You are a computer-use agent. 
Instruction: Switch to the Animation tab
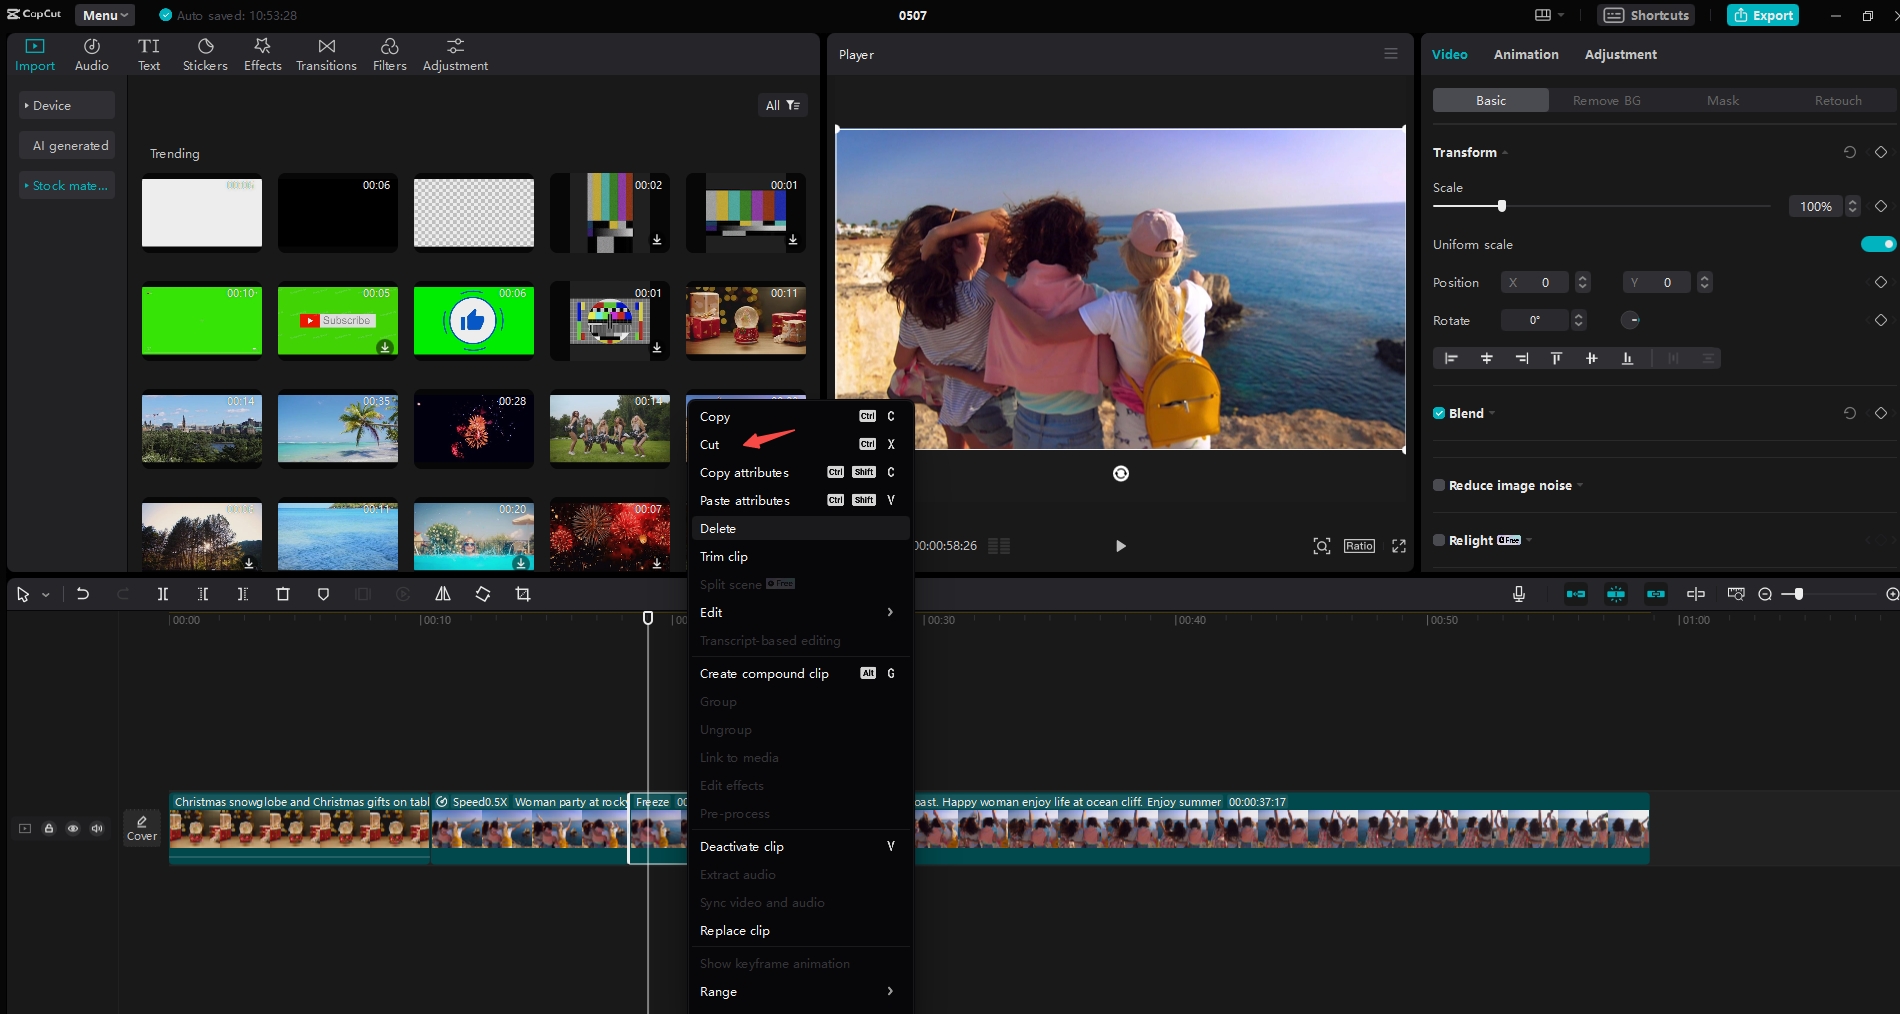tap(1525, 54)
